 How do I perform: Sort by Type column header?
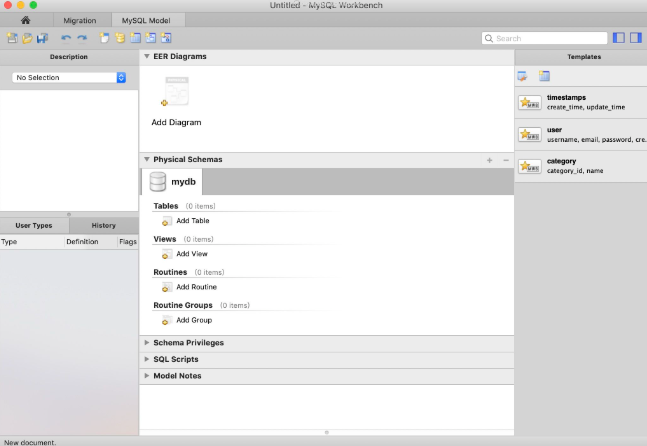(32, 242)
